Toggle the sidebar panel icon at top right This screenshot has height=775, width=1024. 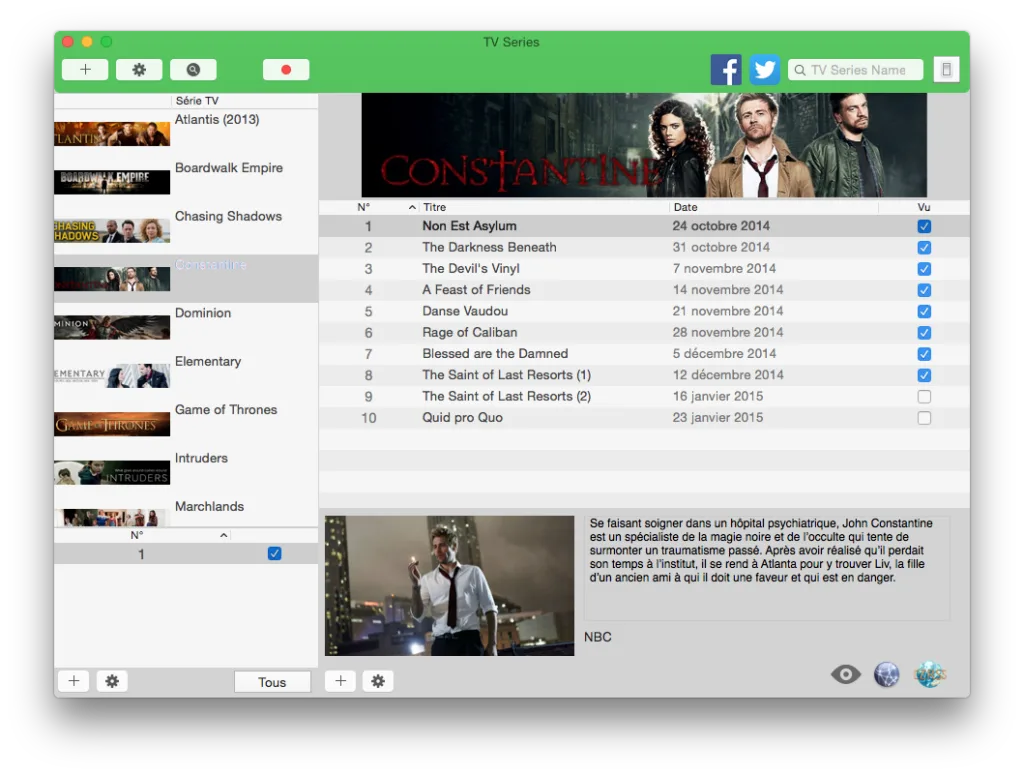coord(946,70)
